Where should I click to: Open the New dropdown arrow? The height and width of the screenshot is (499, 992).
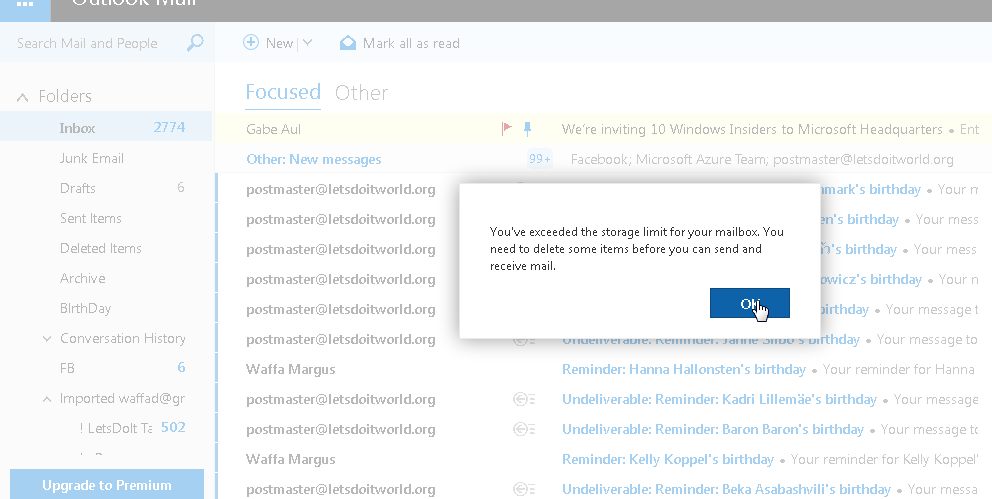coord(307,43)
